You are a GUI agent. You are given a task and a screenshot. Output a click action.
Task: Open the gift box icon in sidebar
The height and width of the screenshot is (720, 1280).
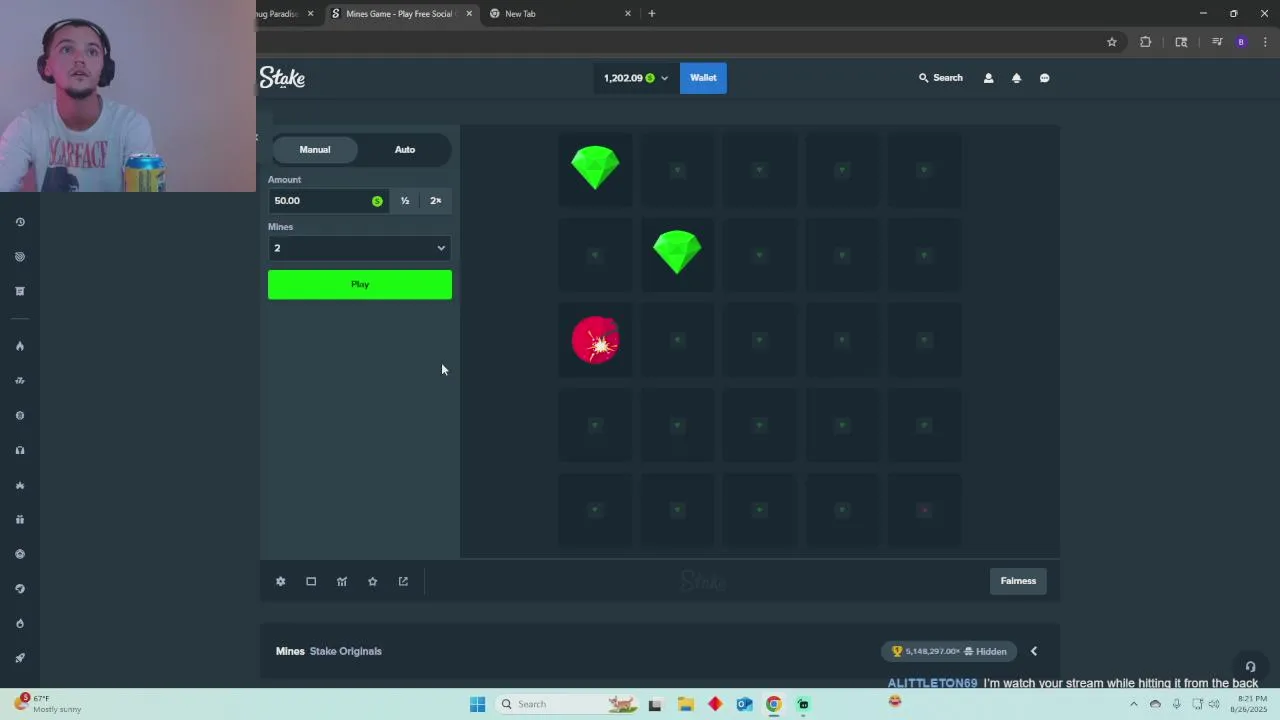[x=20, y=519]
